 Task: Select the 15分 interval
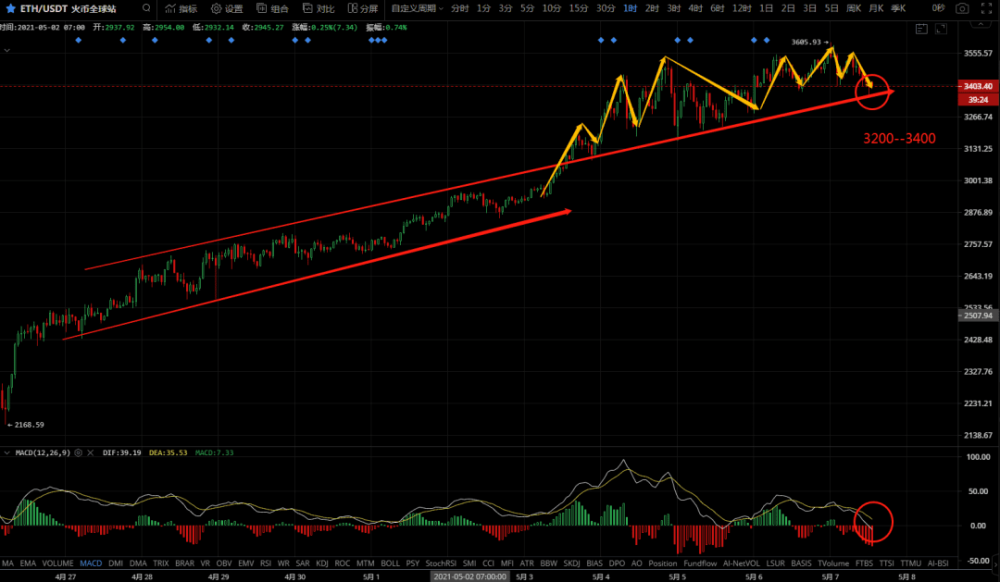click(578, 8)
